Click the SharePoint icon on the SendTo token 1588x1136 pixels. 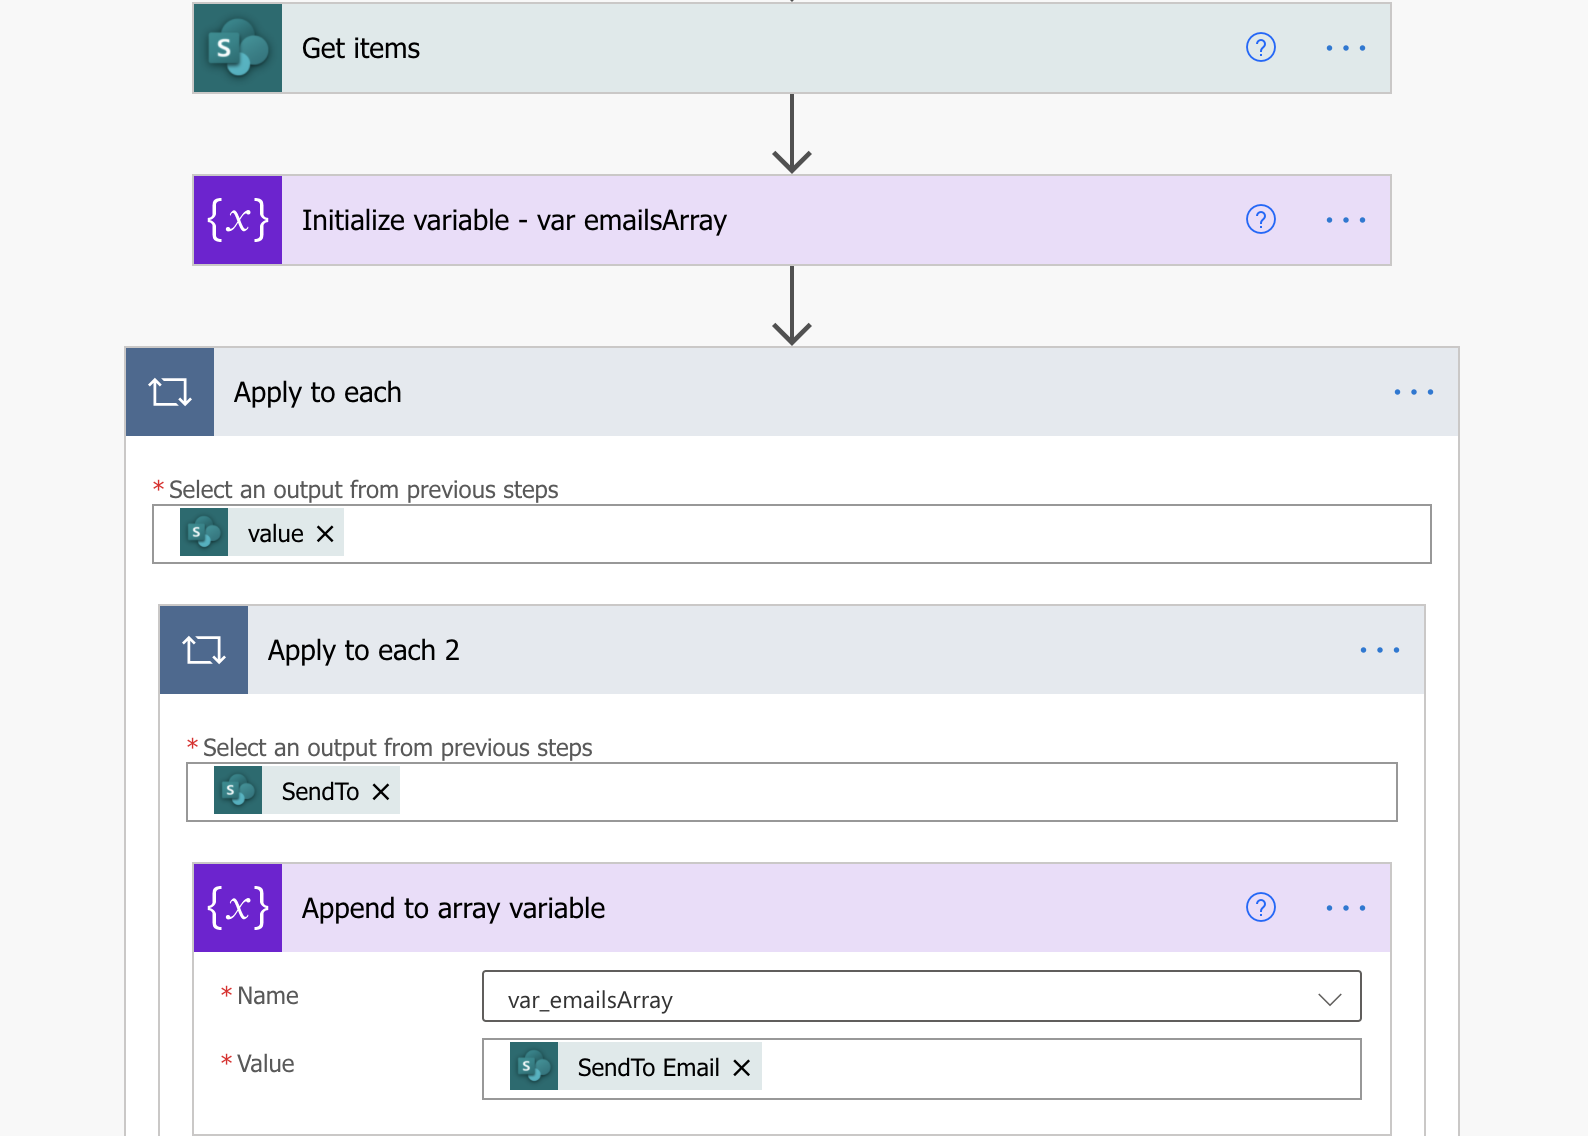coord(238,791)
